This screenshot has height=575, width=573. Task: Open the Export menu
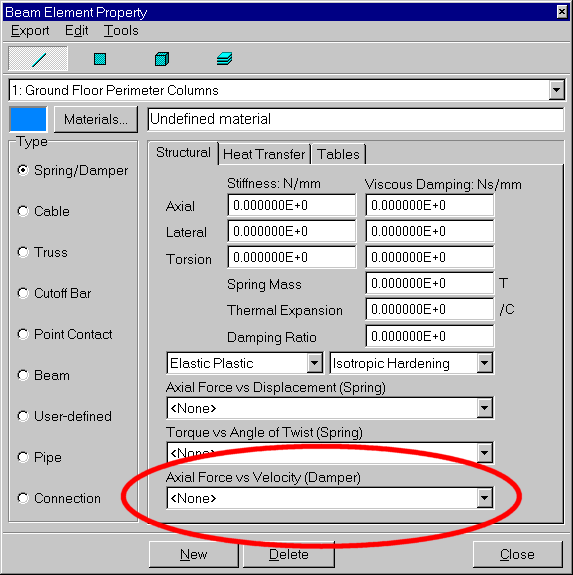point(30,30)
